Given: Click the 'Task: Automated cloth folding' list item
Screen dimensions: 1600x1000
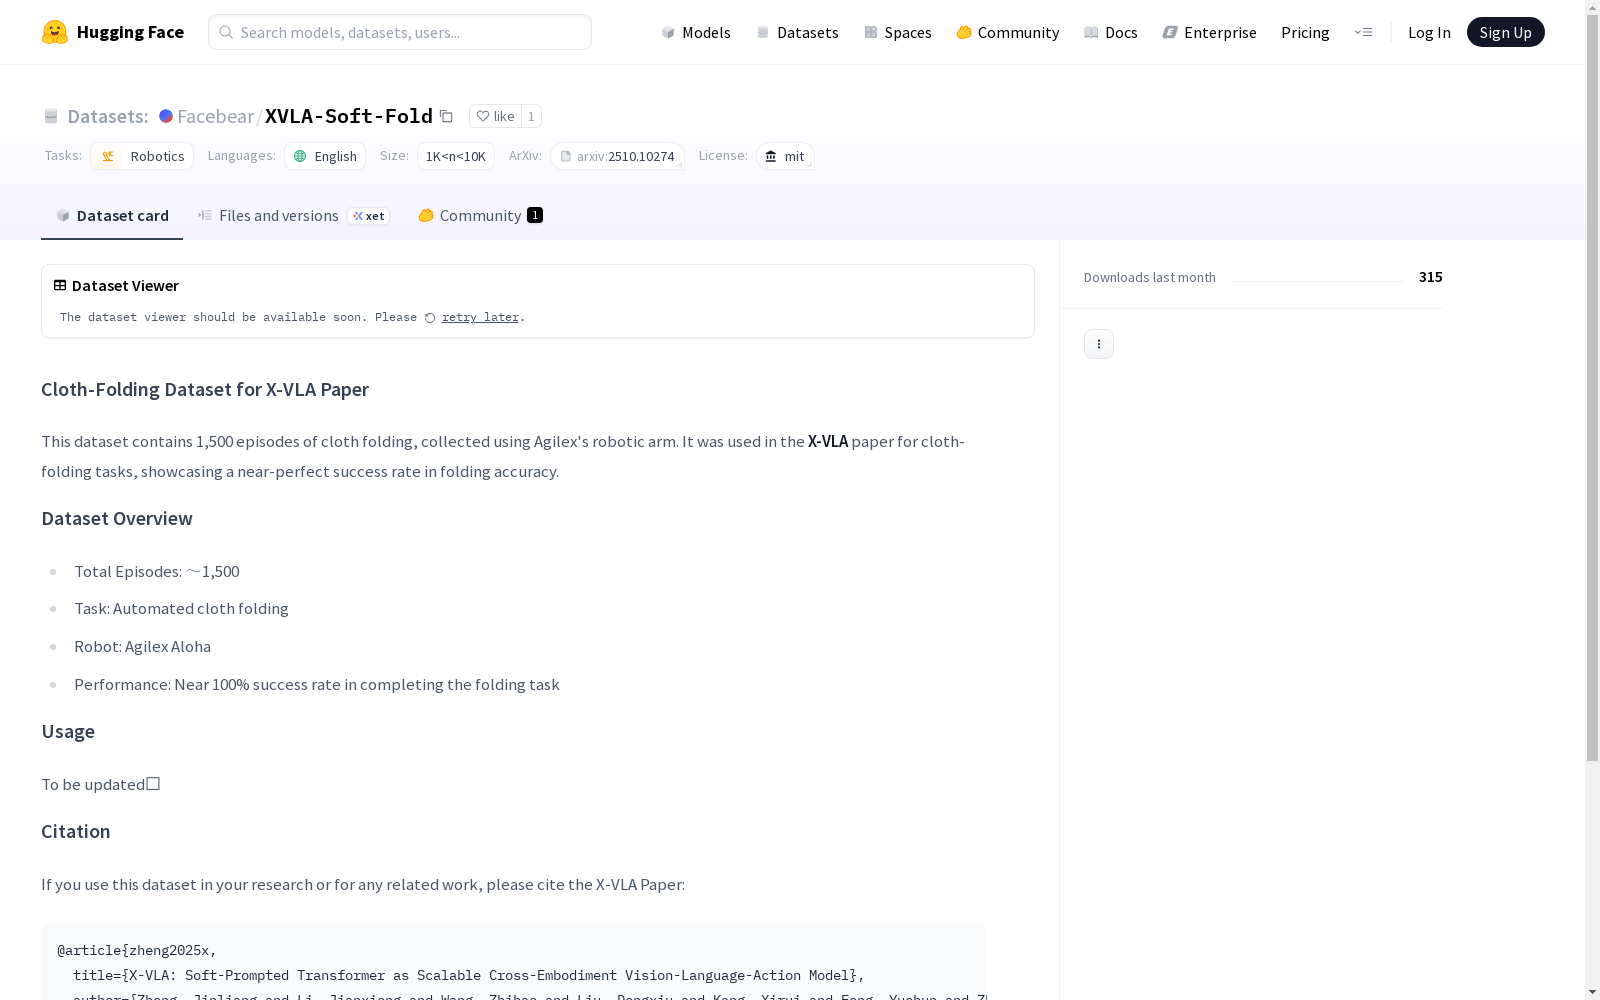Looking at the screenshot, I should [x=181, y=608].
